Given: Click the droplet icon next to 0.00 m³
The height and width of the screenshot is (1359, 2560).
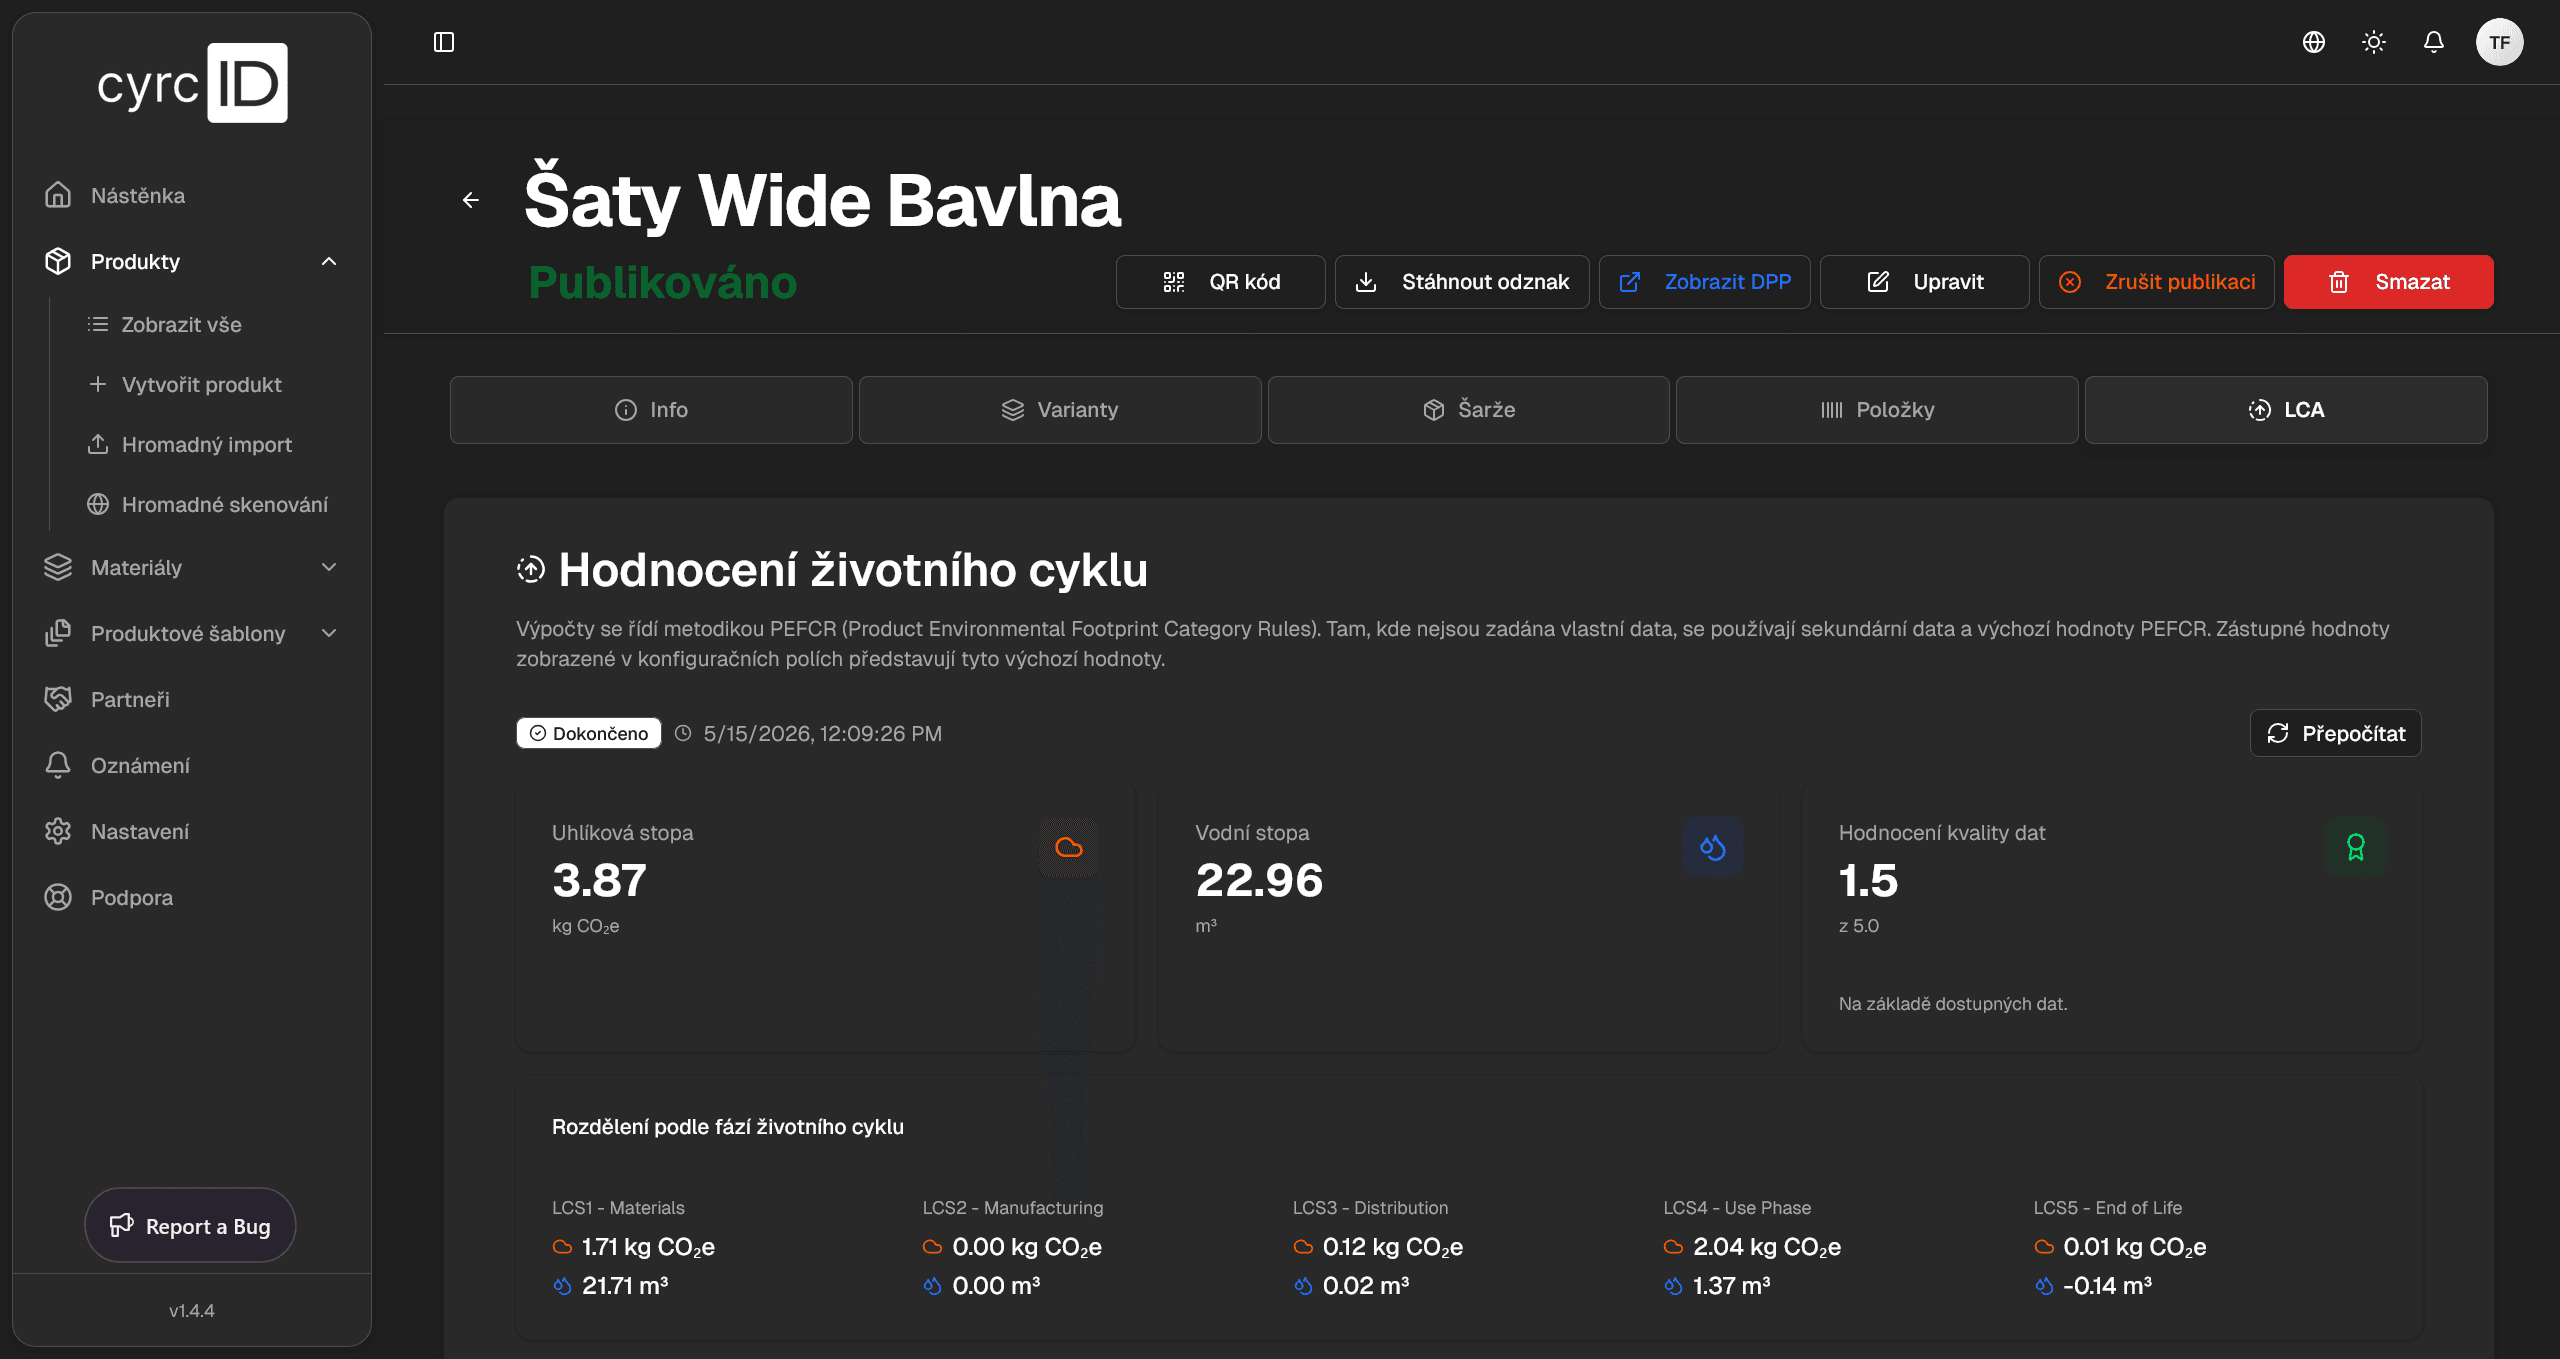Looking at the screenshot, I should [x=933, y=1286].
